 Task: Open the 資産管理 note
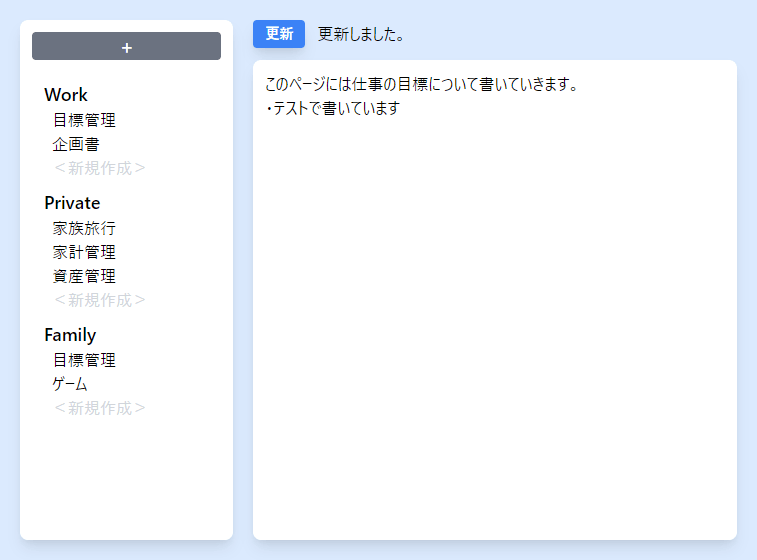84,276
